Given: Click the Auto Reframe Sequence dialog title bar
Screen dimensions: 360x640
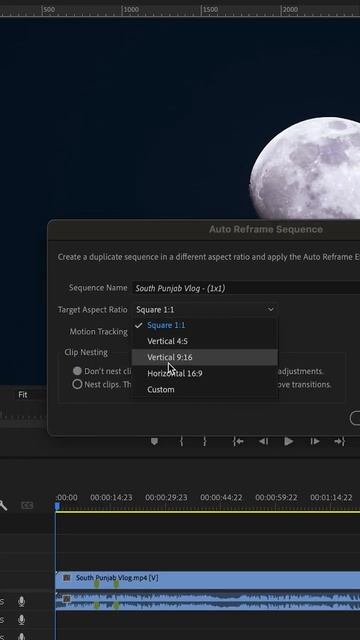Looking at the screenshot, I should tap(204, 229).
